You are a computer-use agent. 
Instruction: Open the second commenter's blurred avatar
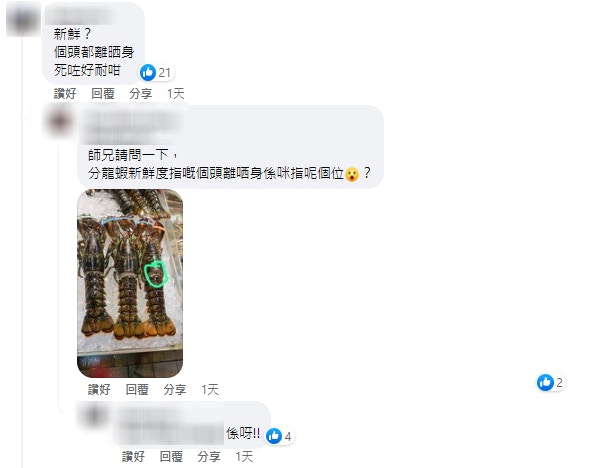click(x=59, y=121)
